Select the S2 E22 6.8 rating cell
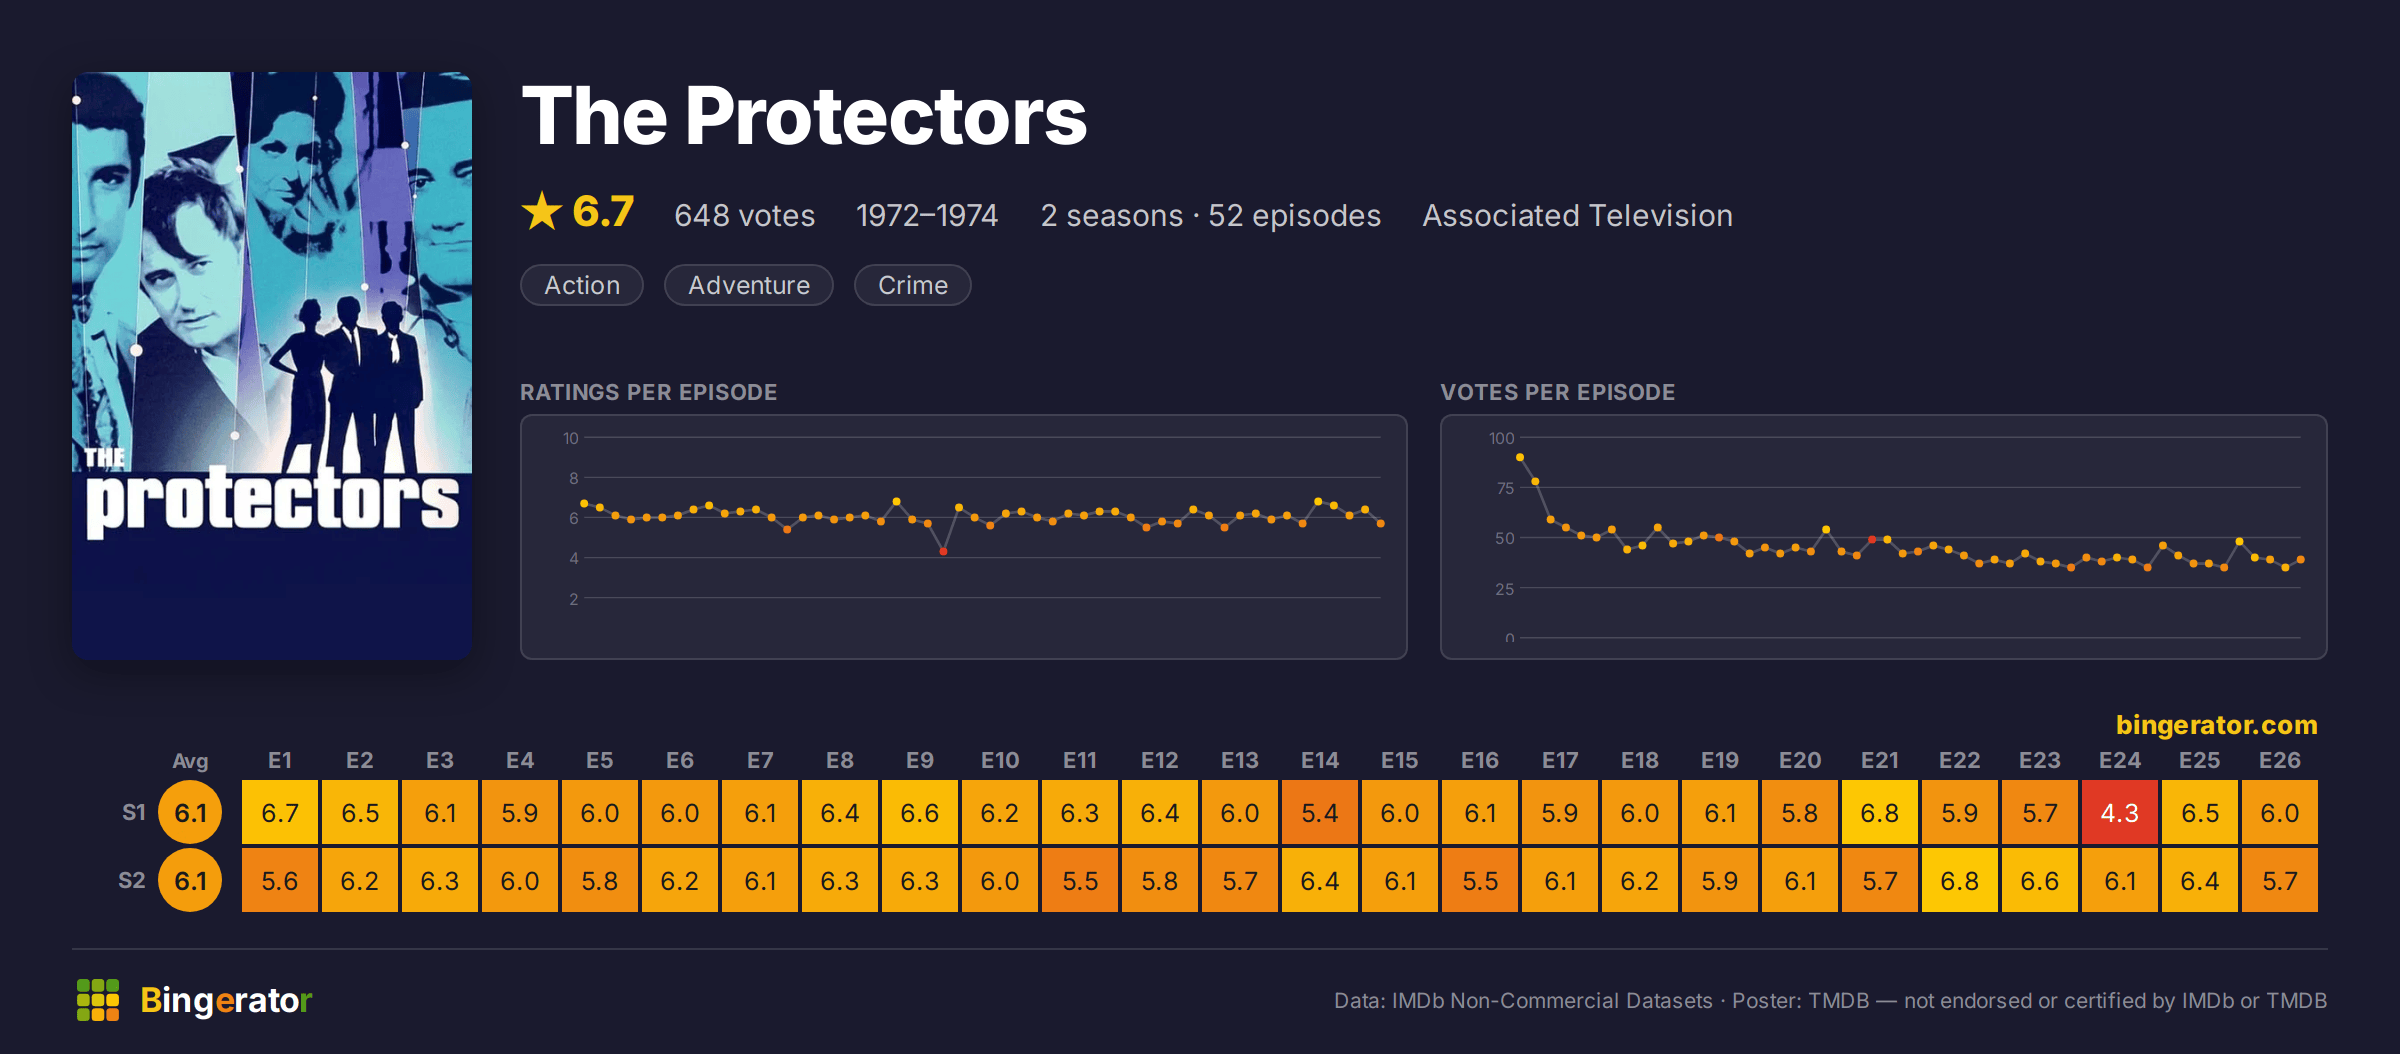Viewport: 2400px width, 1056px height. point(1960,881)
